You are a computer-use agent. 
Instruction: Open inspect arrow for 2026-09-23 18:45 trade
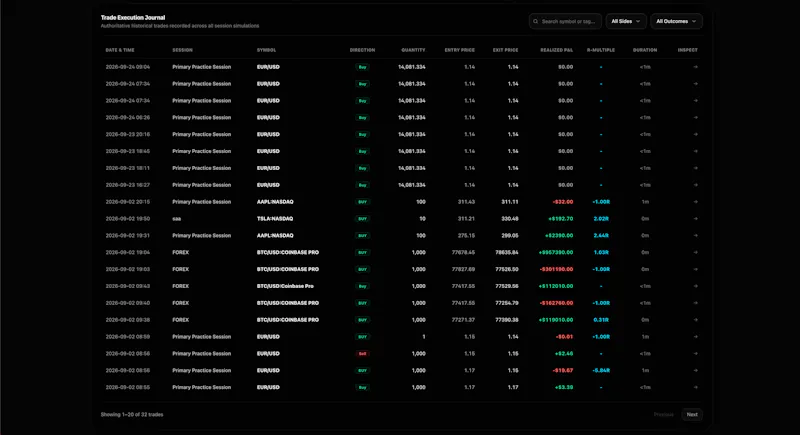pos(695,151)
